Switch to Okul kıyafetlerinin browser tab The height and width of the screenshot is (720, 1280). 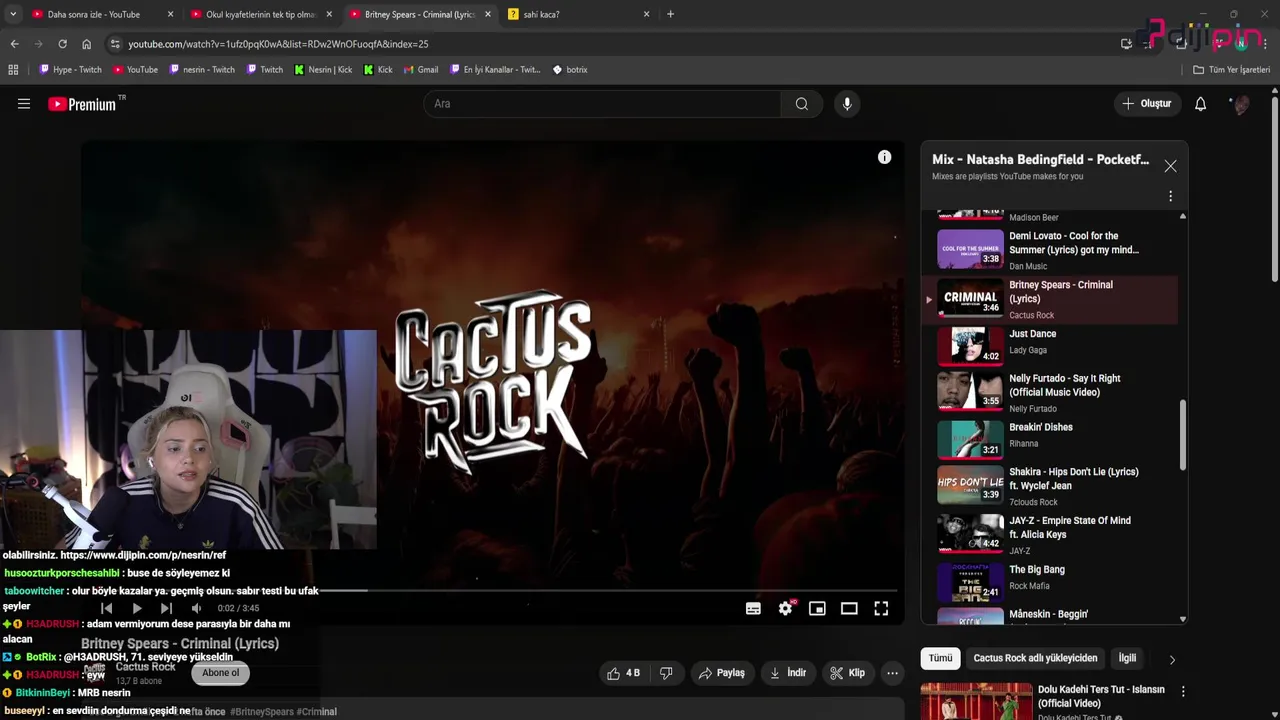pyautogui.click(x=260, y=14)
